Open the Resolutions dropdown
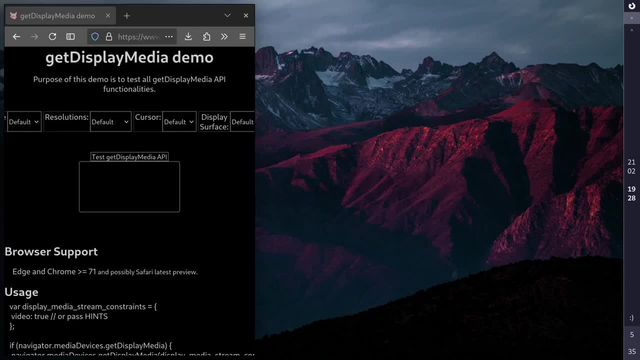640x360 pixels. point(111,122)
